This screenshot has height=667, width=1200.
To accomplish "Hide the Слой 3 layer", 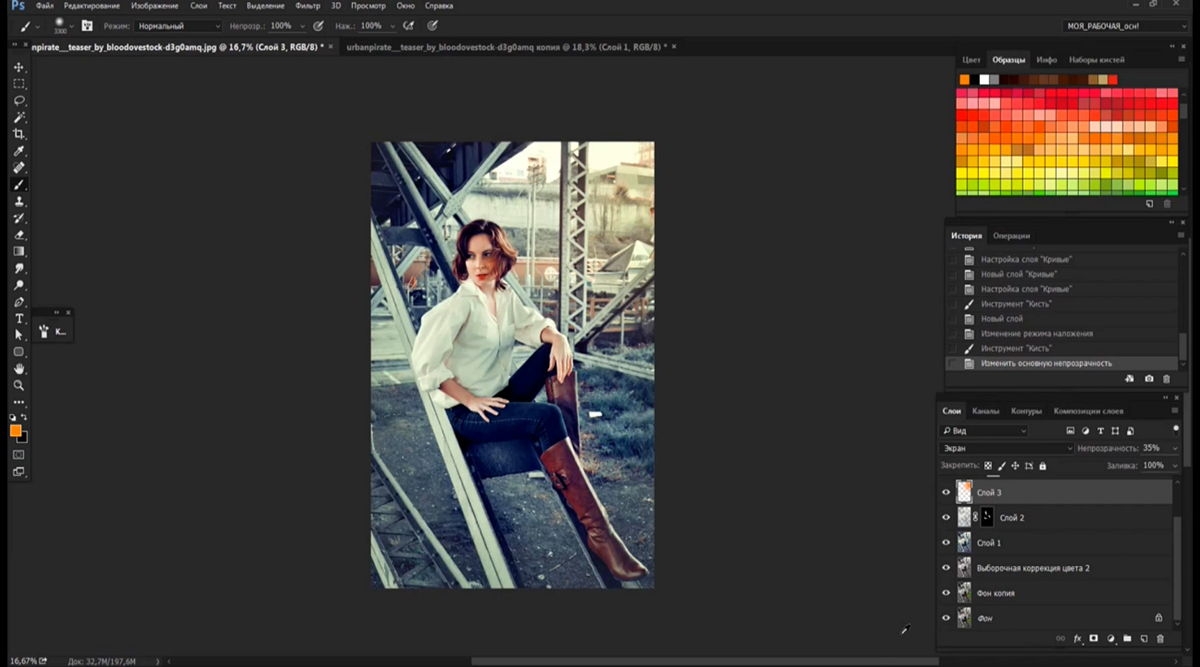I will (x=946, y=493).
